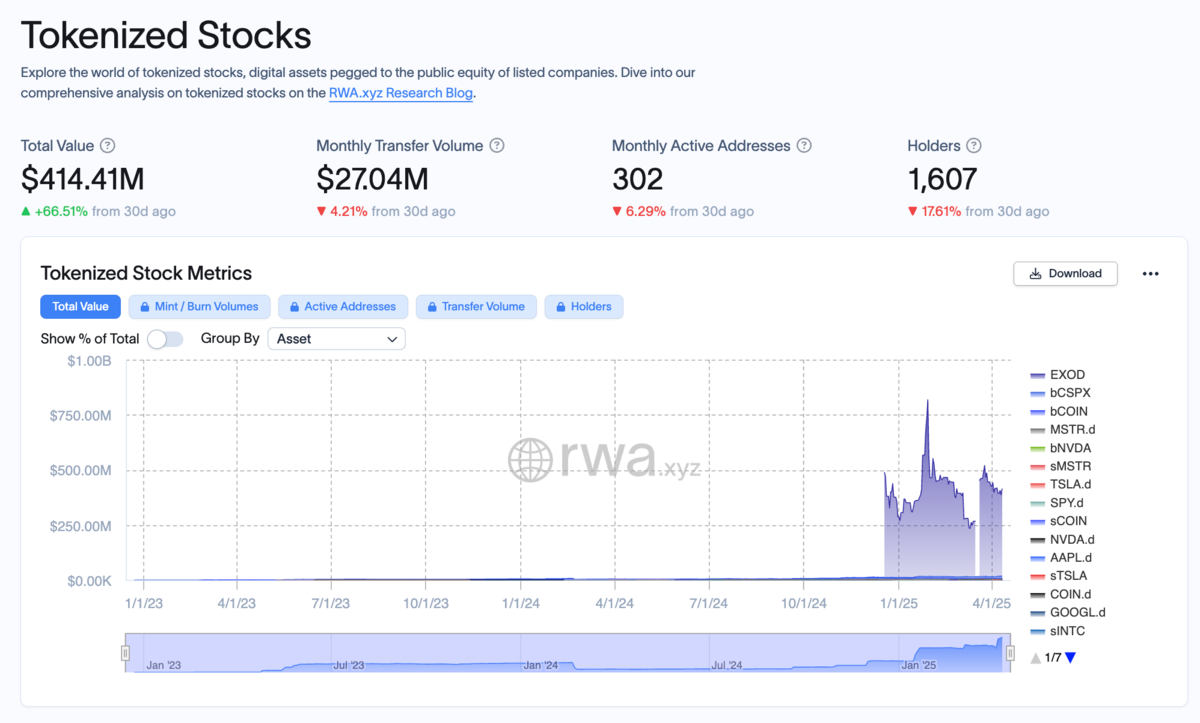Toggle EXOD series in the legend

click(1058, 375)
